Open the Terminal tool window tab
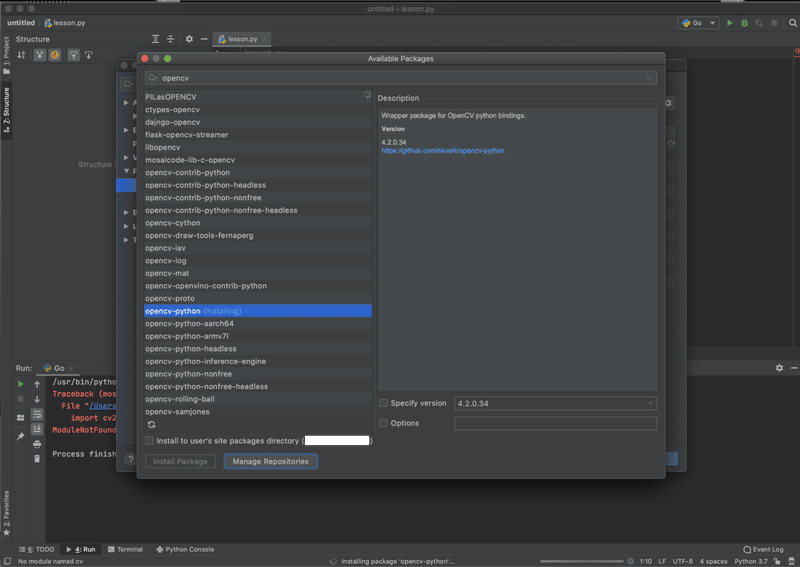This screenshot has width=800, height=567. 125,549
